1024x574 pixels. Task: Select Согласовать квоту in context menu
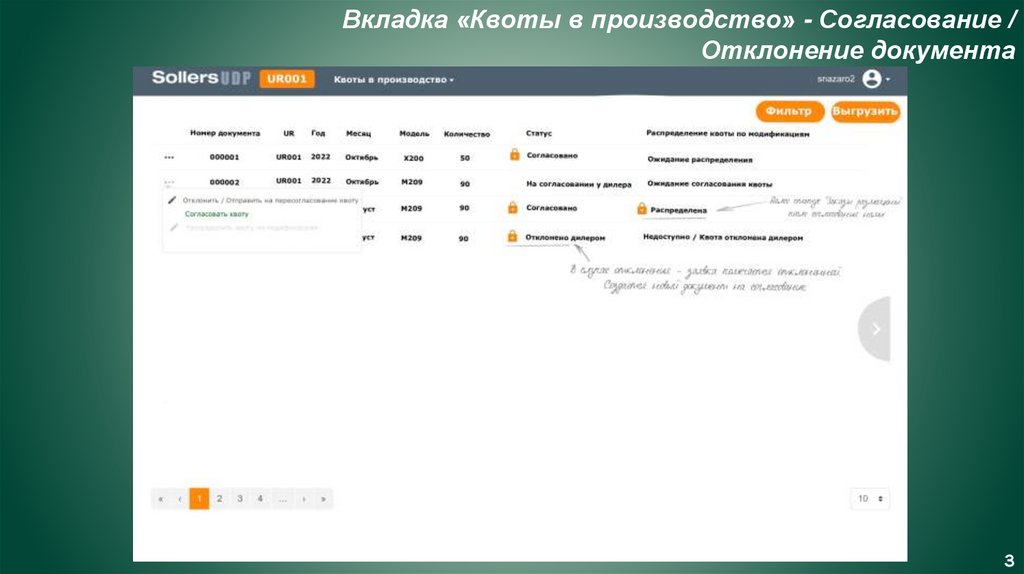(217, 214)
